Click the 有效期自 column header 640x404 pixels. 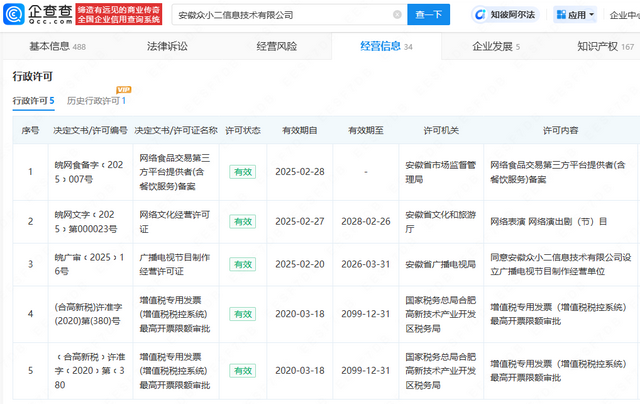(300, 130)
